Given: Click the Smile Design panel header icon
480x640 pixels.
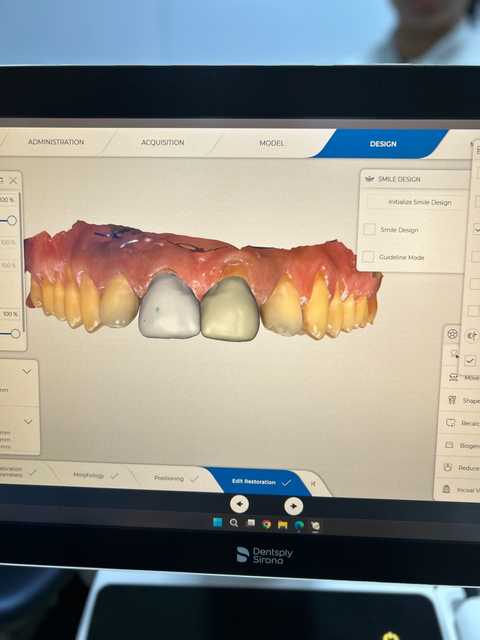Looking at the screenshot, I should point(370,179).
